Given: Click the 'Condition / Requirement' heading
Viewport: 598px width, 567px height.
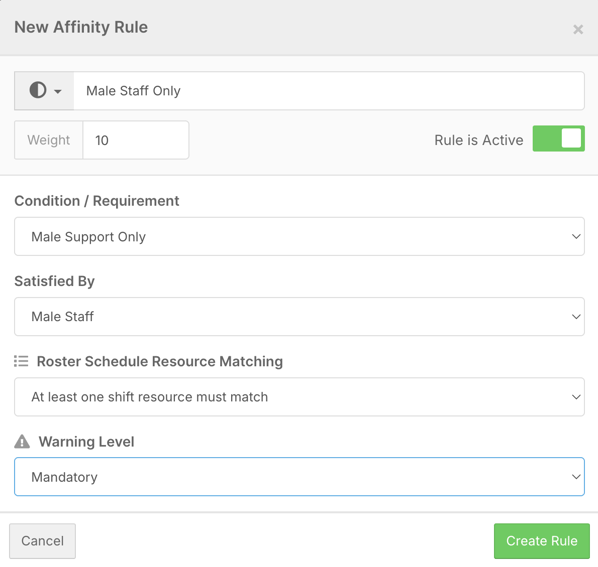Looking at the screenshot, I should pyautogui.click(x=96, y=201).
